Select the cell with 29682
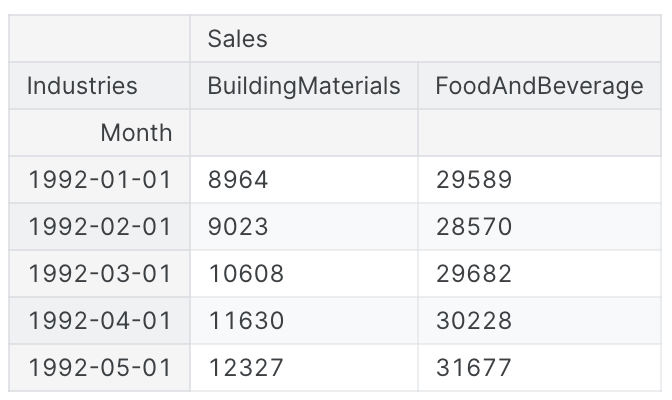Viewport: 672px width, 400px height. click(474, 274)
